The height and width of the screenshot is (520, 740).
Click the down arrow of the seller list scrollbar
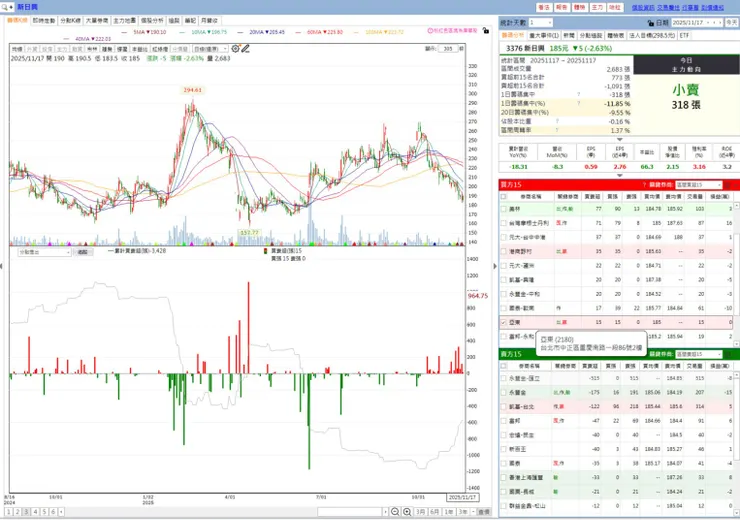737,512
